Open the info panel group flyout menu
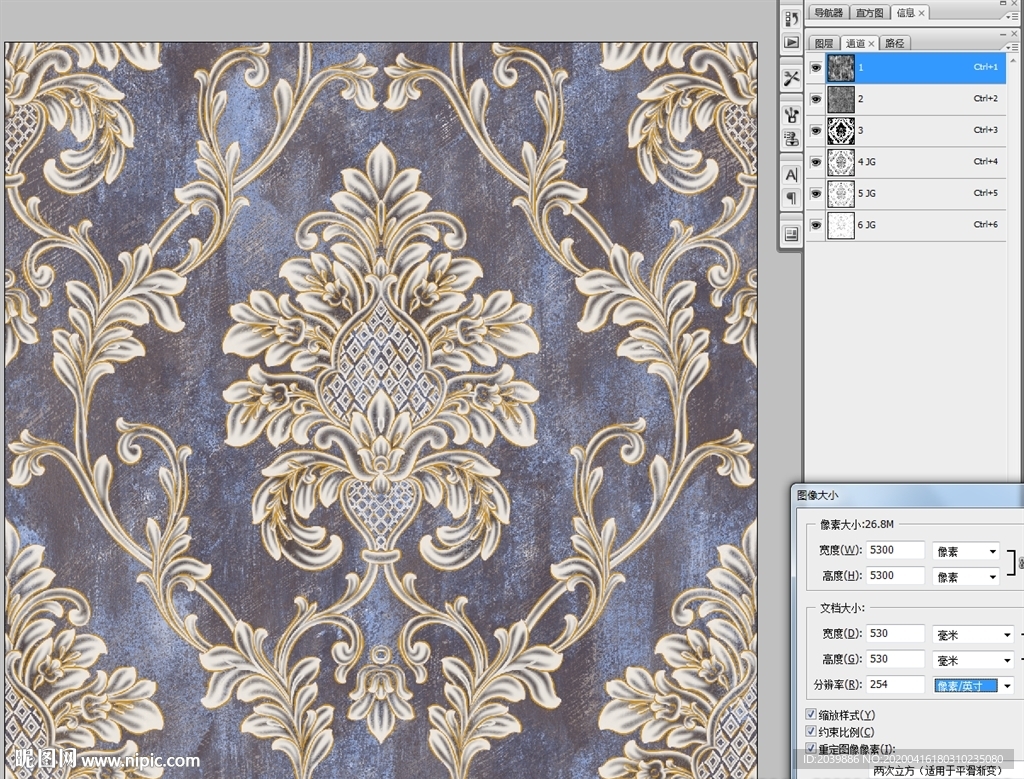Screen dimensions: 1024x779 tap(1014, 16)
